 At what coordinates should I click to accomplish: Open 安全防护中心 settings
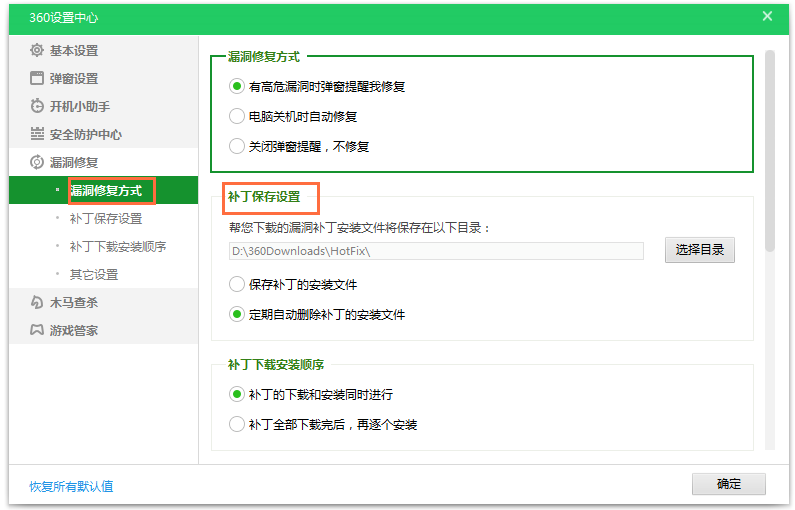click(103, 134)
